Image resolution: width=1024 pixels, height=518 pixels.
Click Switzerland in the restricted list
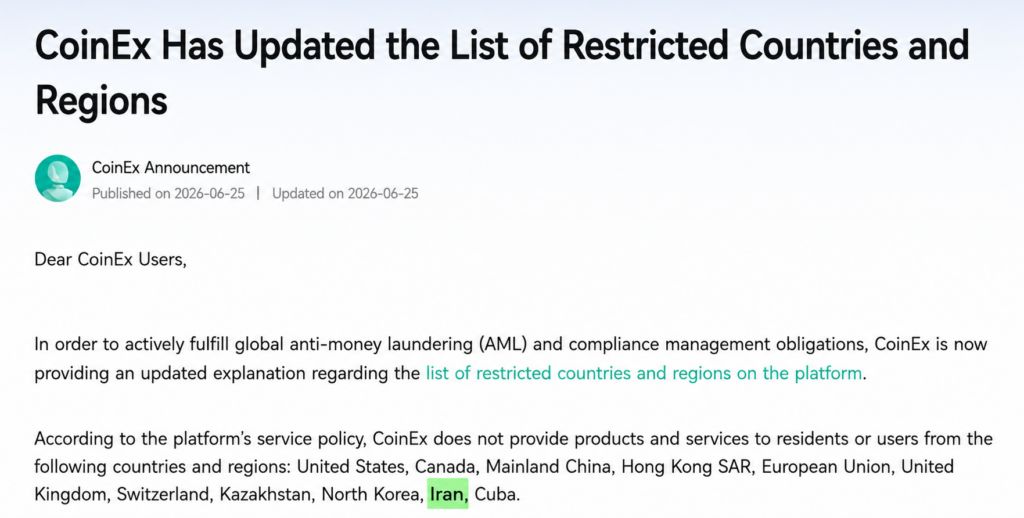coord(163,494)
